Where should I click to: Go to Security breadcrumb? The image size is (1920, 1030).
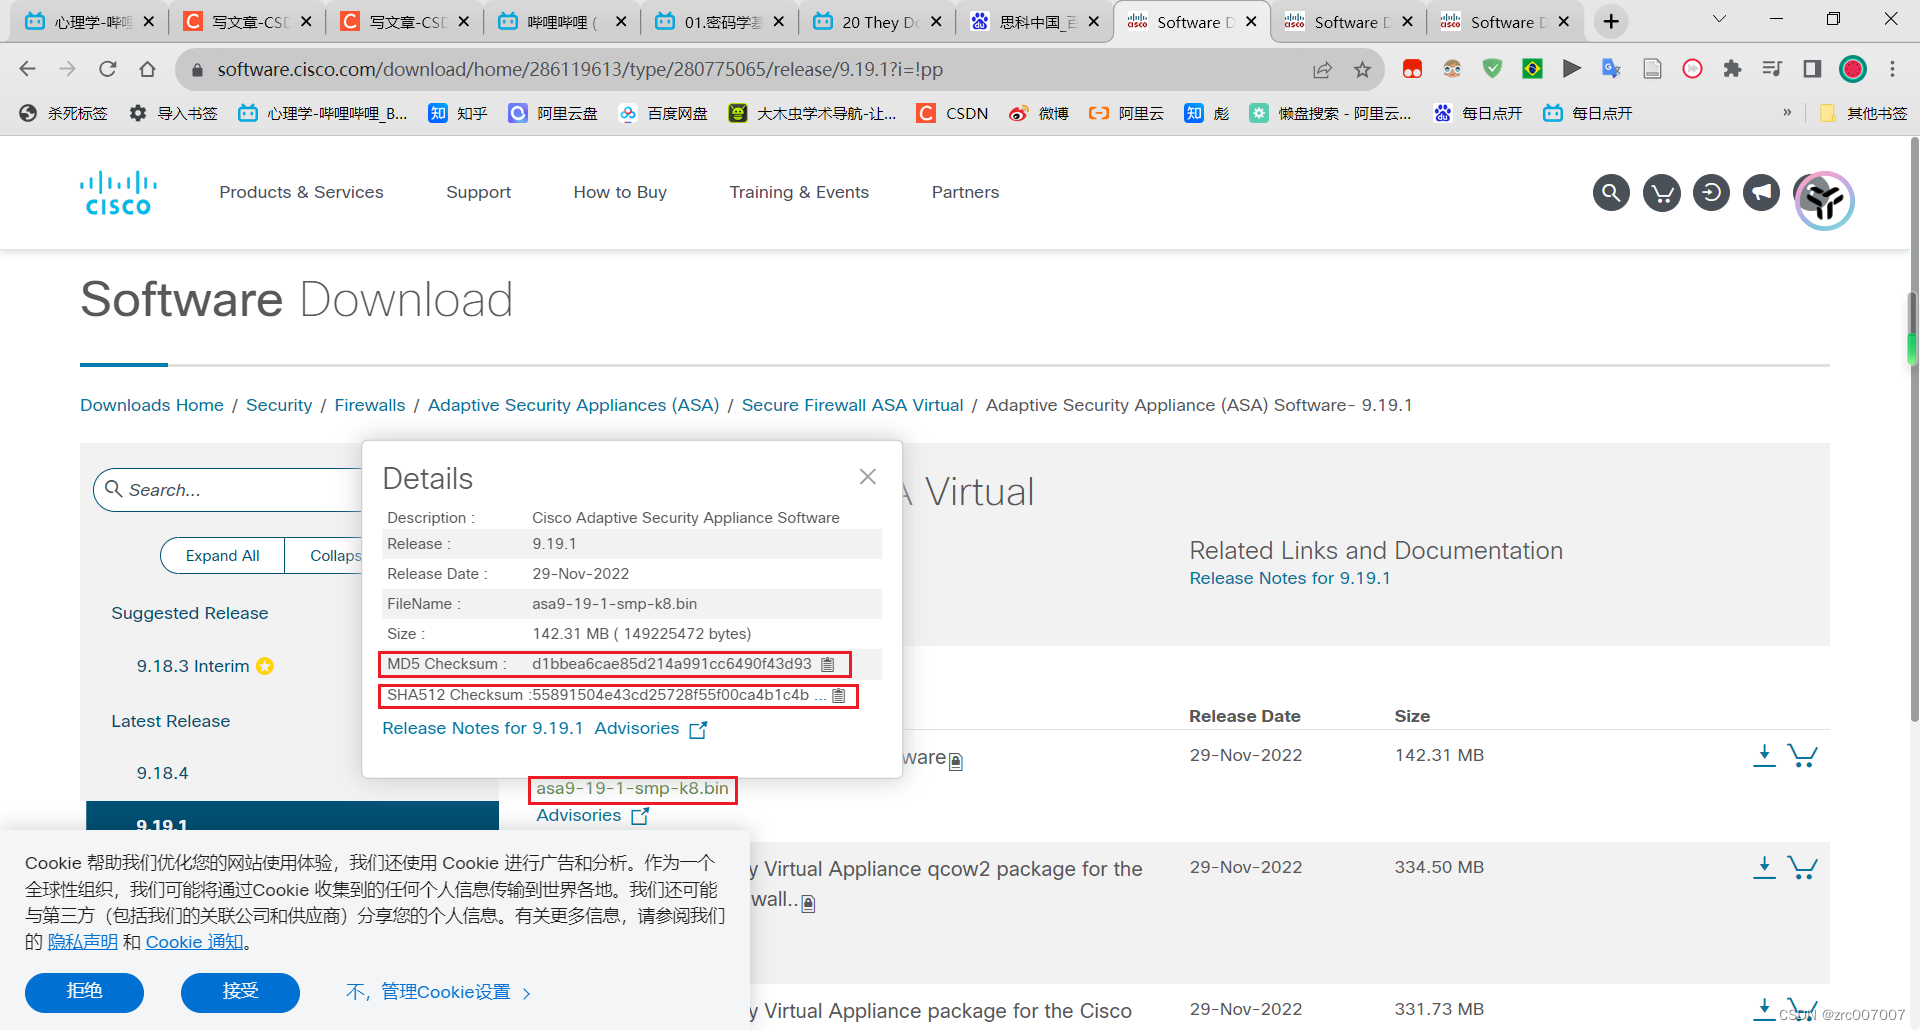pyautogui.click(x=279, y=405)
